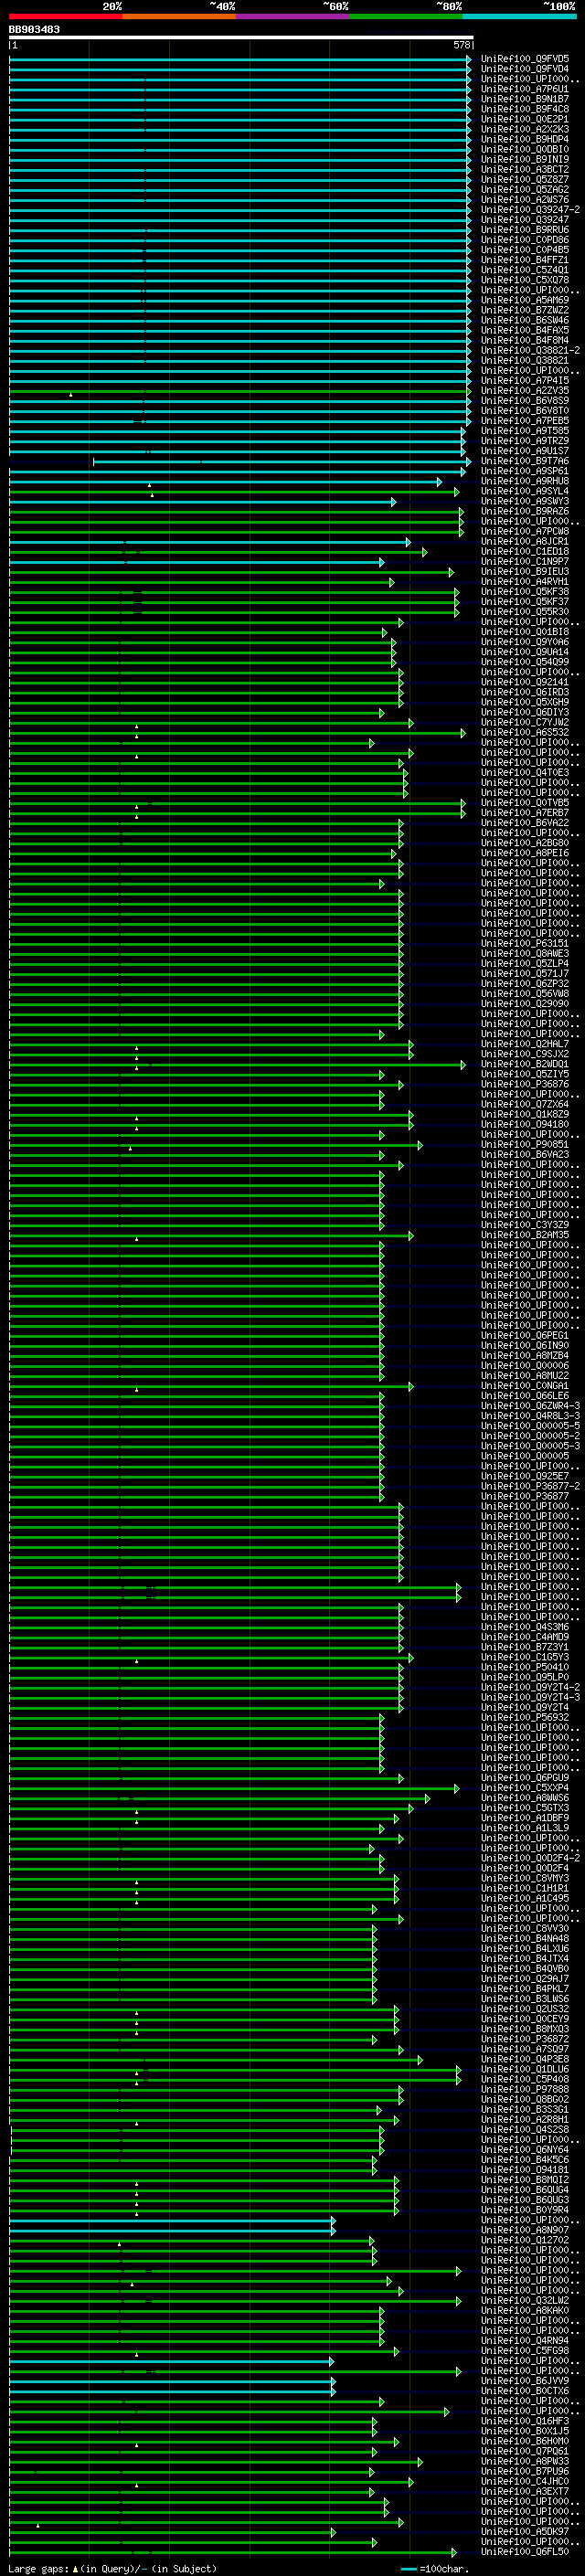This screenshot has height=2576, width=585.
Task: Open hit UniRef100_Q9FVD5
Action: (525, 59)
